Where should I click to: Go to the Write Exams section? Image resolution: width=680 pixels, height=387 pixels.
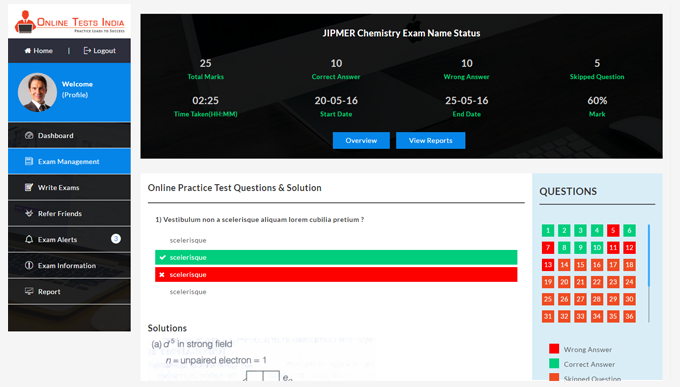[69, 187]
